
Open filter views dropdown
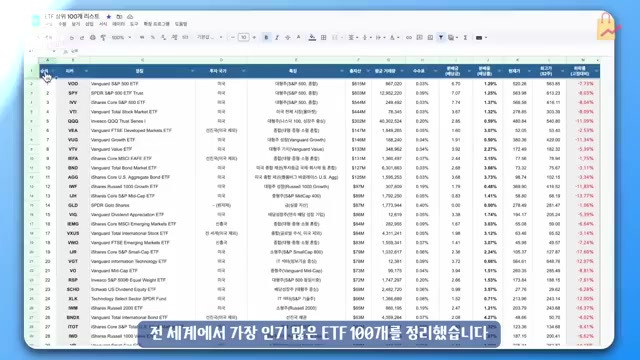(x=452, y=38)
